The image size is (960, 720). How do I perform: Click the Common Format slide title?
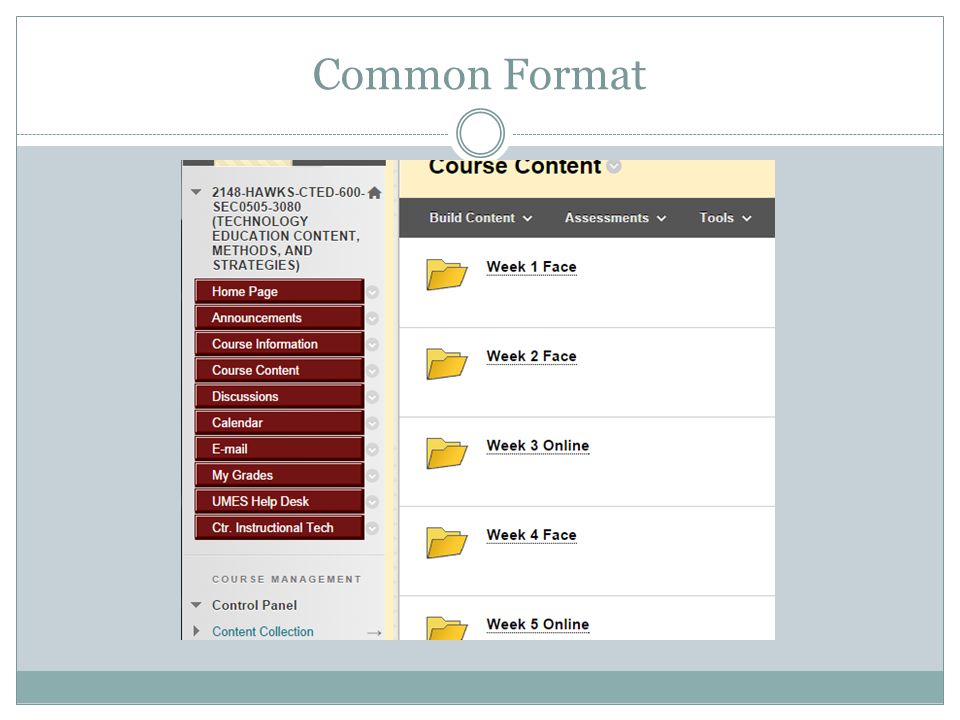click(x=479, y=75)
